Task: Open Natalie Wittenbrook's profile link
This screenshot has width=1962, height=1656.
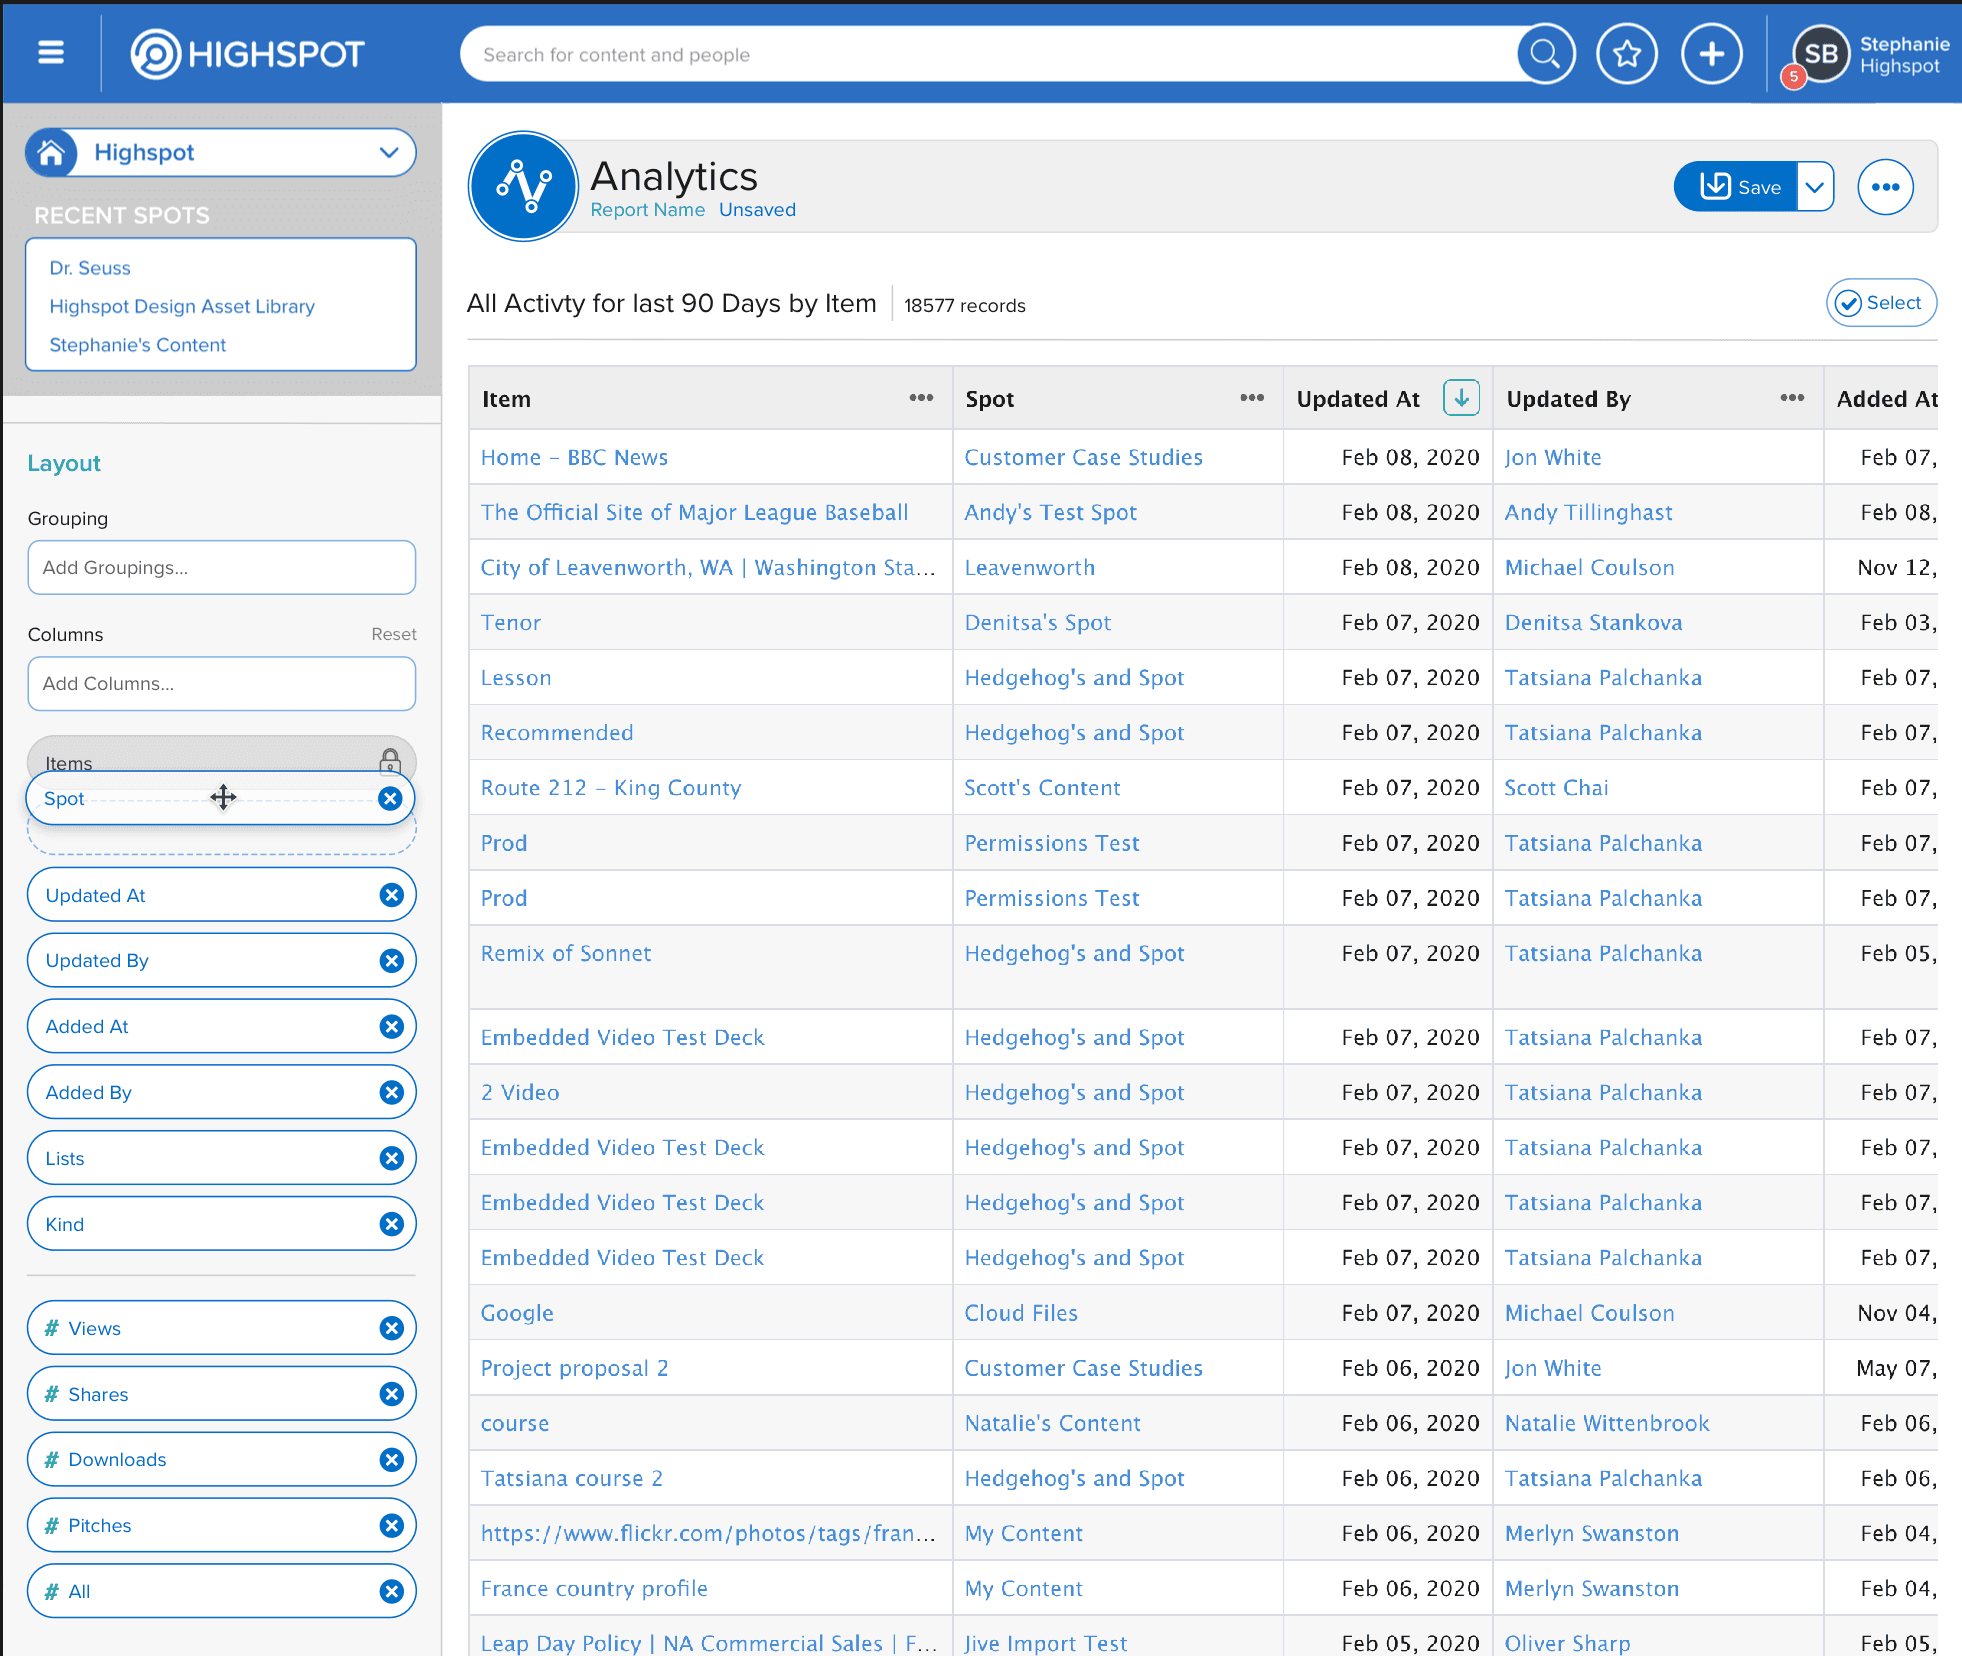Action: point(1607,1423)
